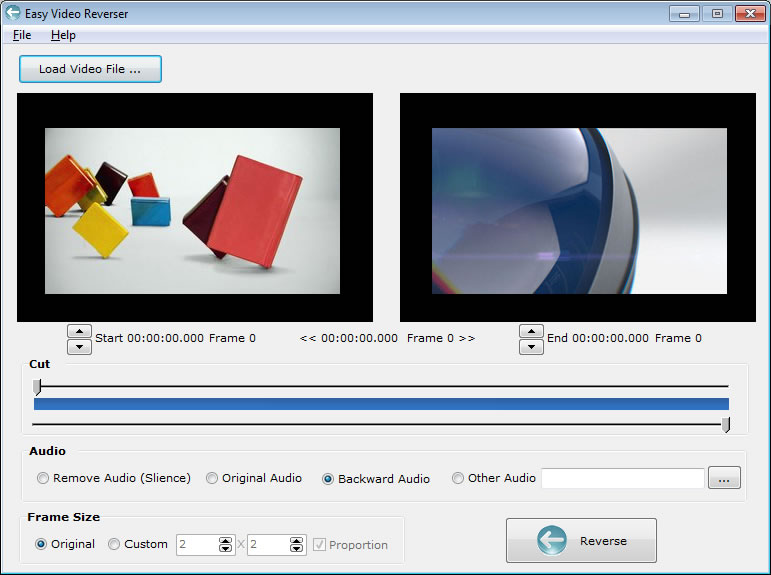Decrement custom width spinner down arrow

point(225,548)
